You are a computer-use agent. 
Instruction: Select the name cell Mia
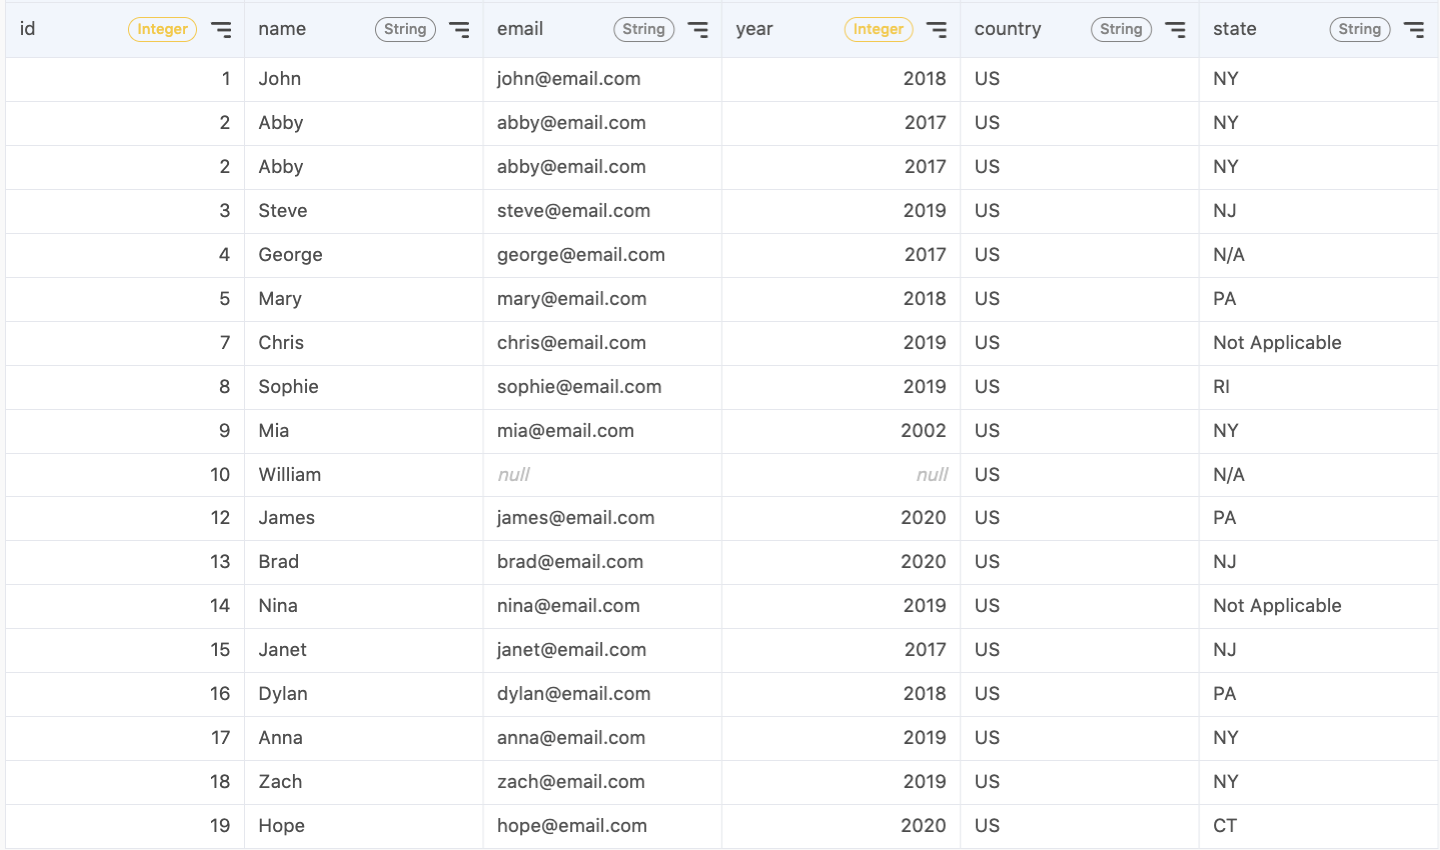coord(364,431)
